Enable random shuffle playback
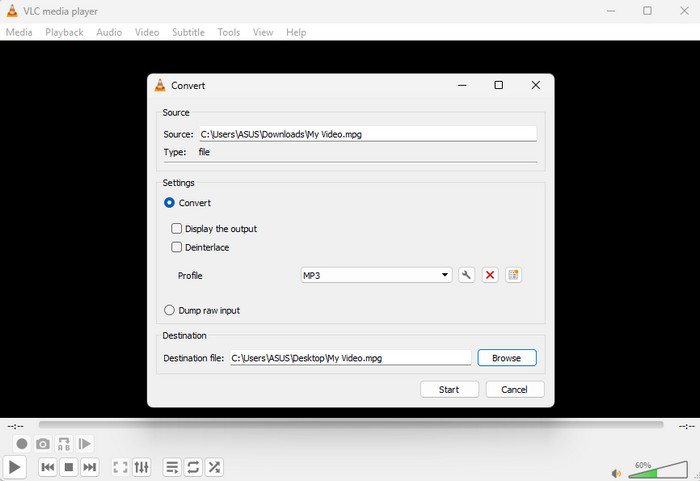This screenshot has height=481, width=700. tap(214, 467)
